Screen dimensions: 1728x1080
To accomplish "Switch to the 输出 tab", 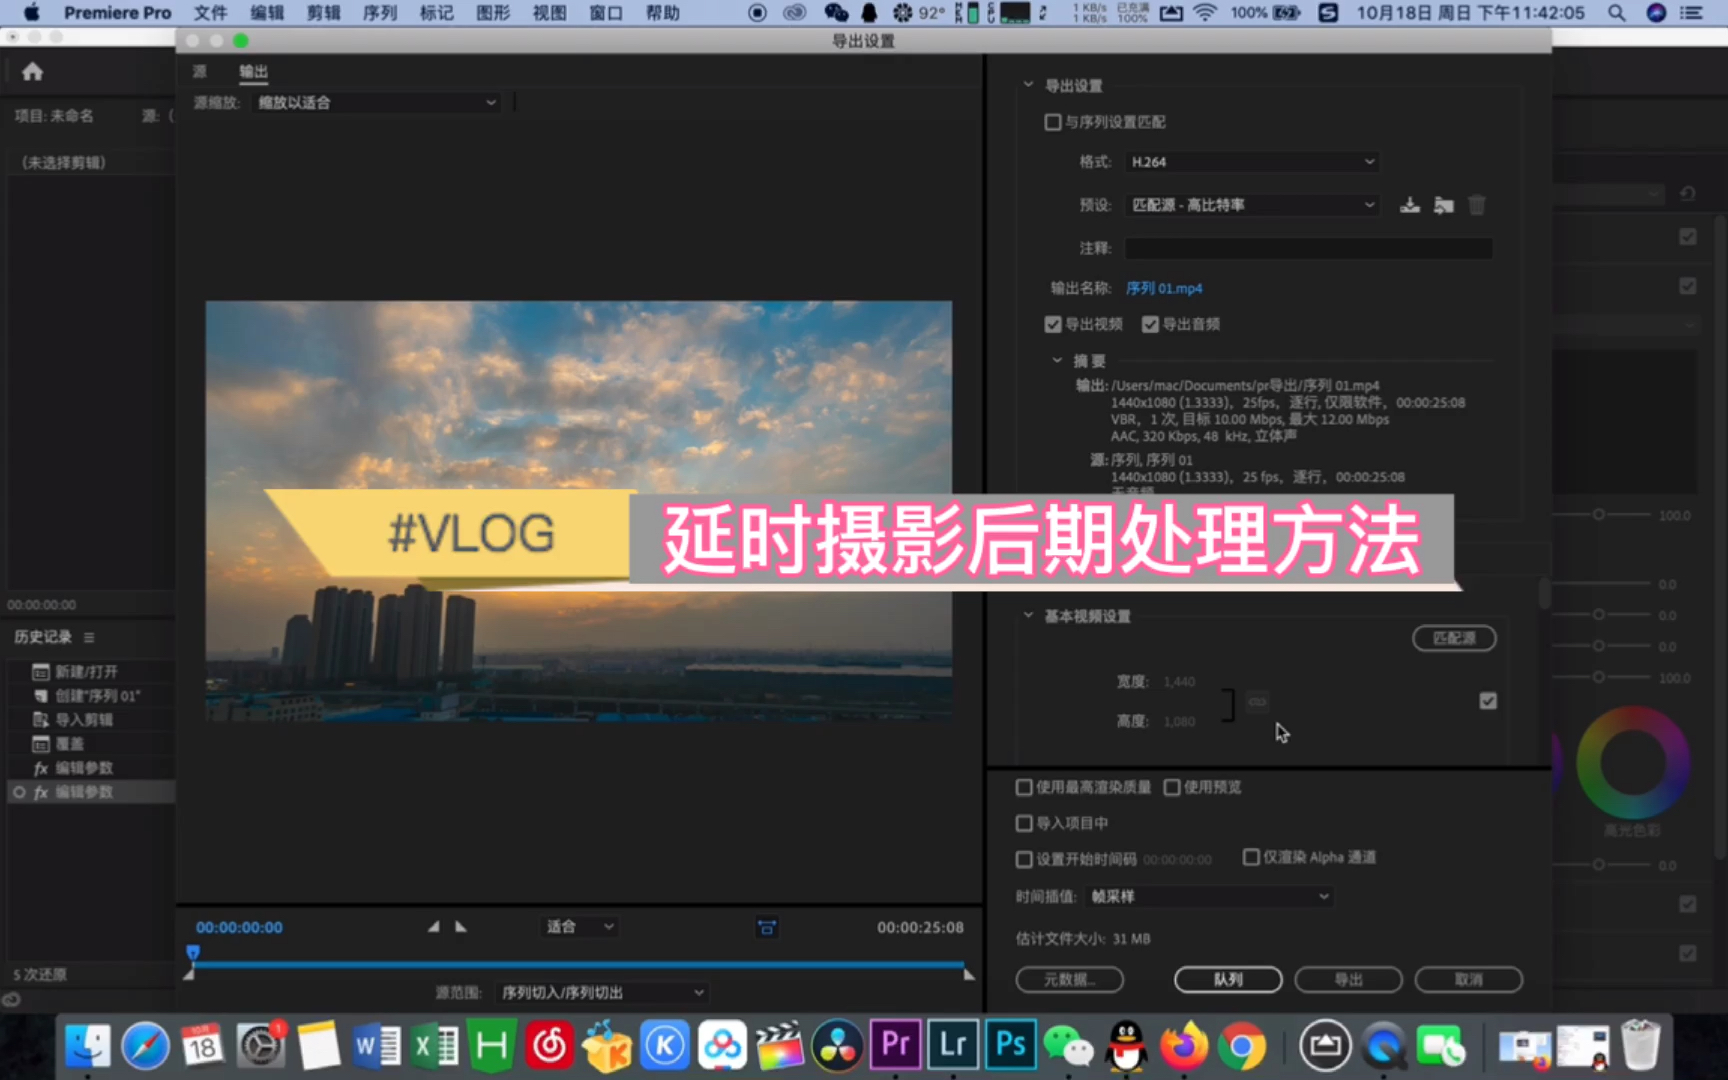I will pyautogui.click(x=253, y=71).
